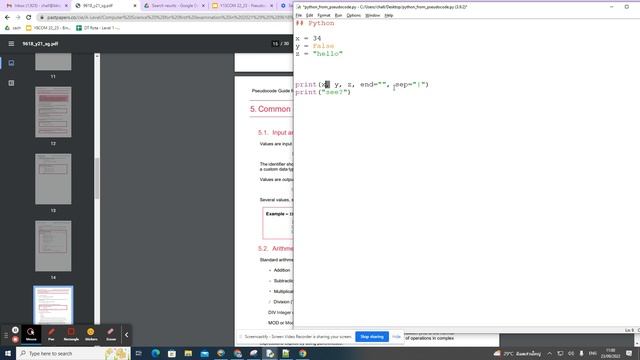Image resolution: width=640 pixels, height=360 pixels.
Task: Select page 14 thumbnail
Action: pyautogui.click(x=53, y=246)
